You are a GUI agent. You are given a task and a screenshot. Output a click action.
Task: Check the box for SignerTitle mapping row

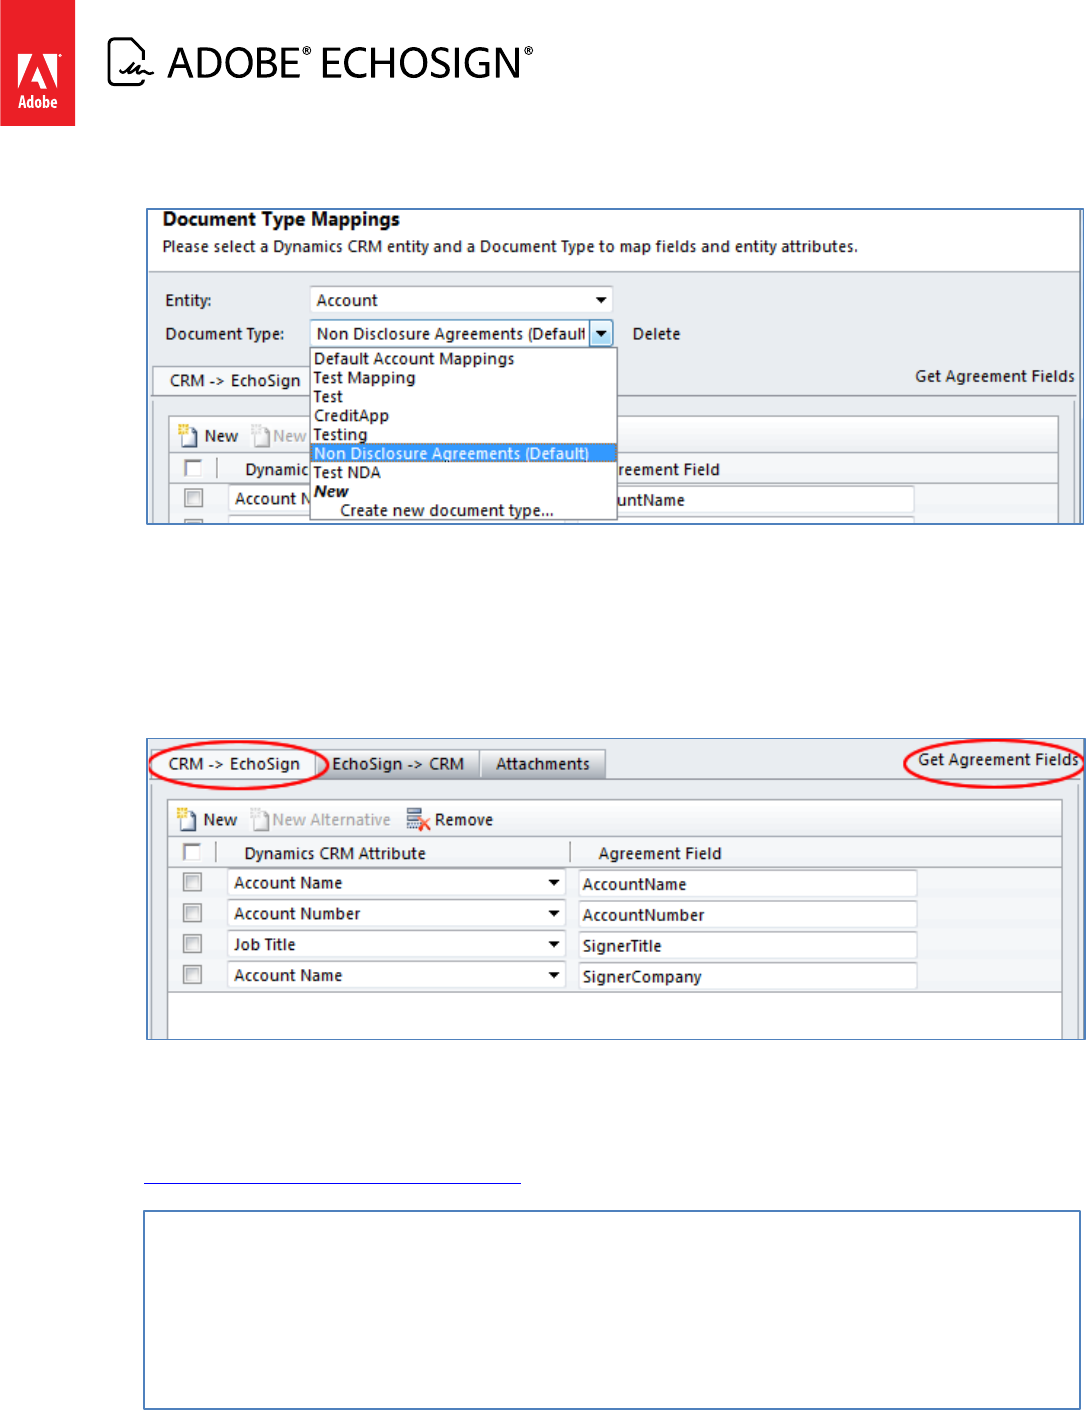tap(193, 944)
